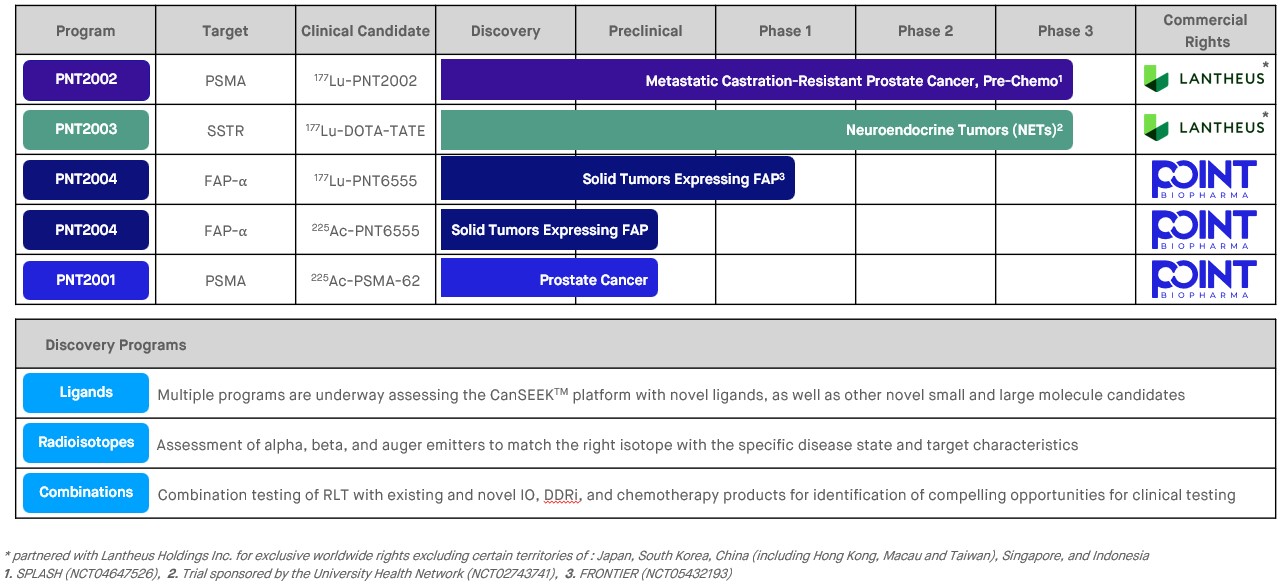1285x584 pixels.
Task: Click the Metastatic Castration-Resistant Prostate Cancer progress bar
Action: 756,80
